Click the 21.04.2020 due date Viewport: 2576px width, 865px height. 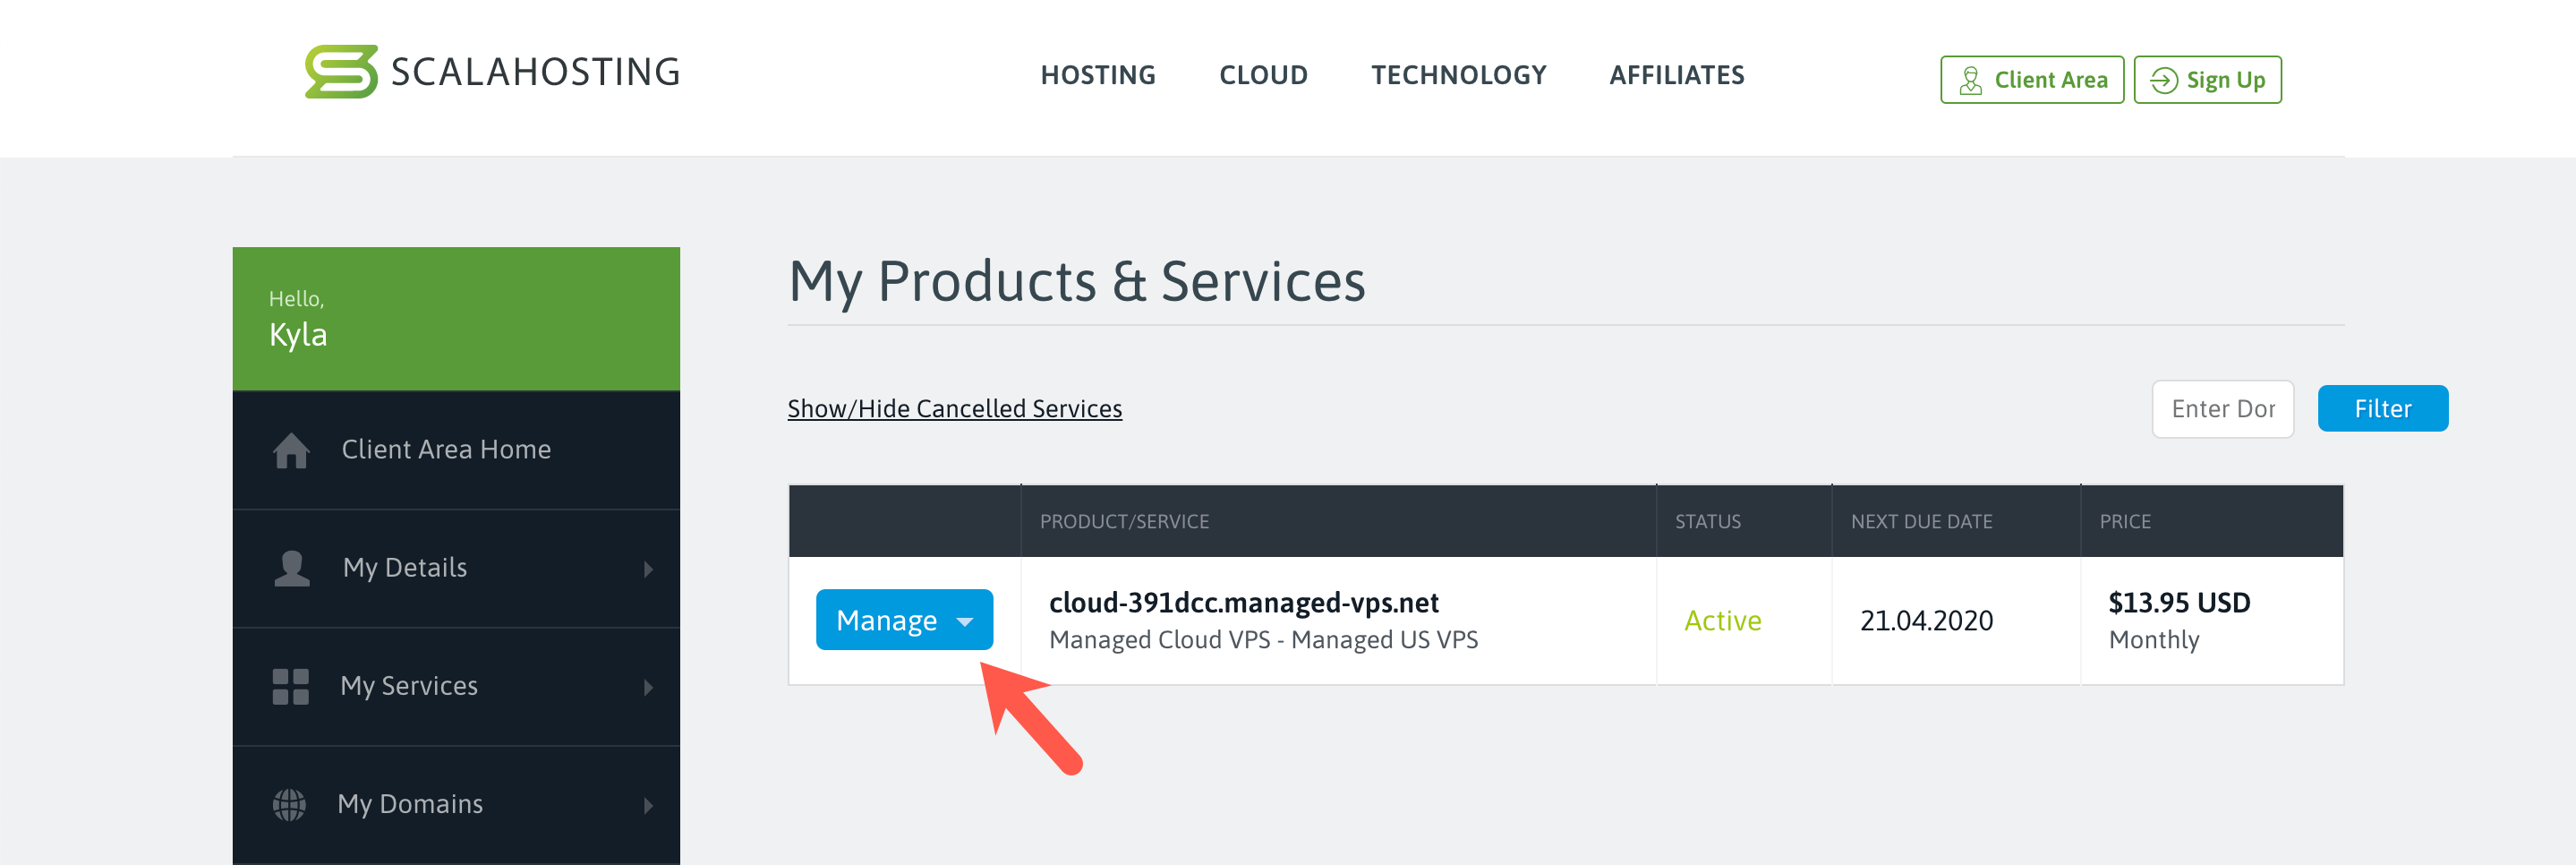click(x=1926, y=621)
